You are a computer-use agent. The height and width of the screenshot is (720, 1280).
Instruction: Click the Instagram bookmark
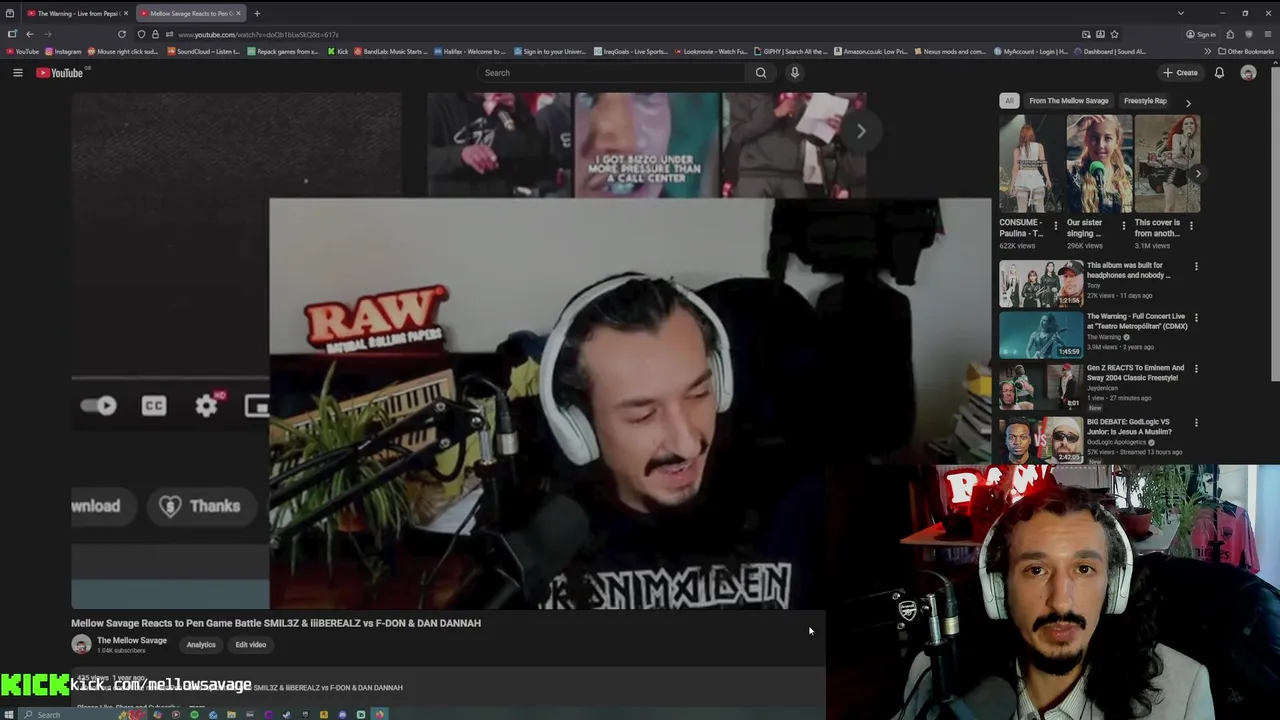64,51
